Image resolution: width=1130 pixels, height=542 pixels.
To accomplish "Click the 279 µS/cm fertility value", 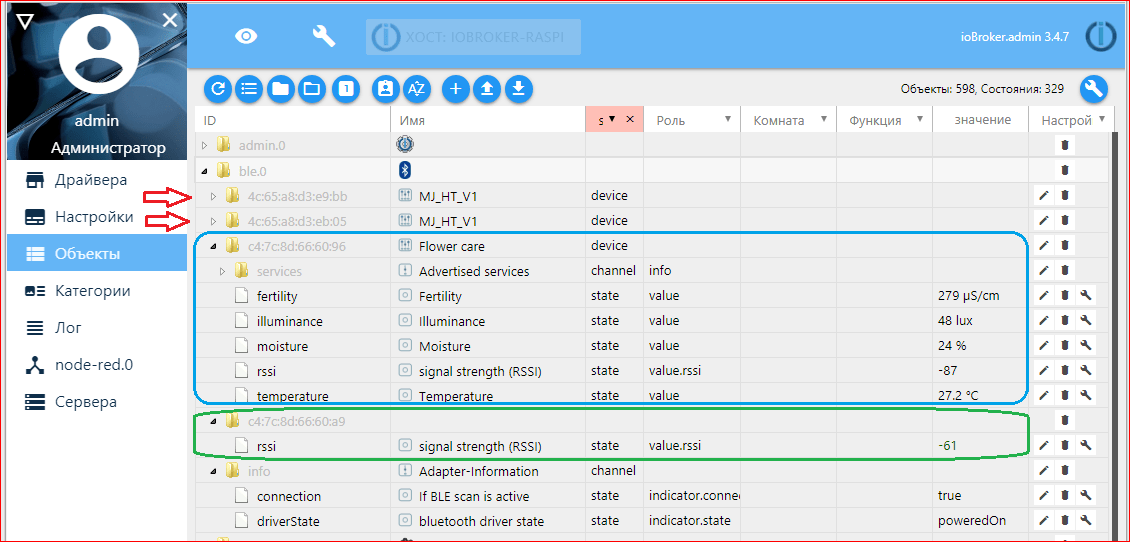I will [969, 296].
